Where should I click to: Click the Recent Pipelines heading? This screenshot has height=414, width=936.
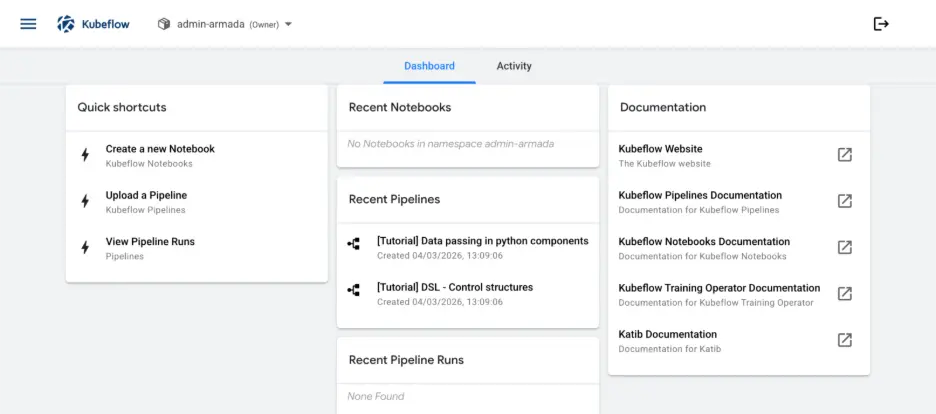[x=394, y=199]
